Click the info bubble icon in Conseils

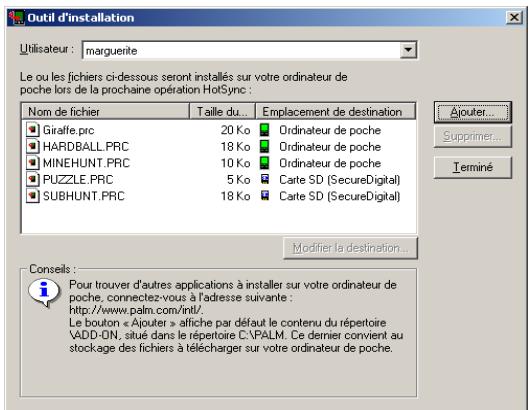tap(44, 292)
